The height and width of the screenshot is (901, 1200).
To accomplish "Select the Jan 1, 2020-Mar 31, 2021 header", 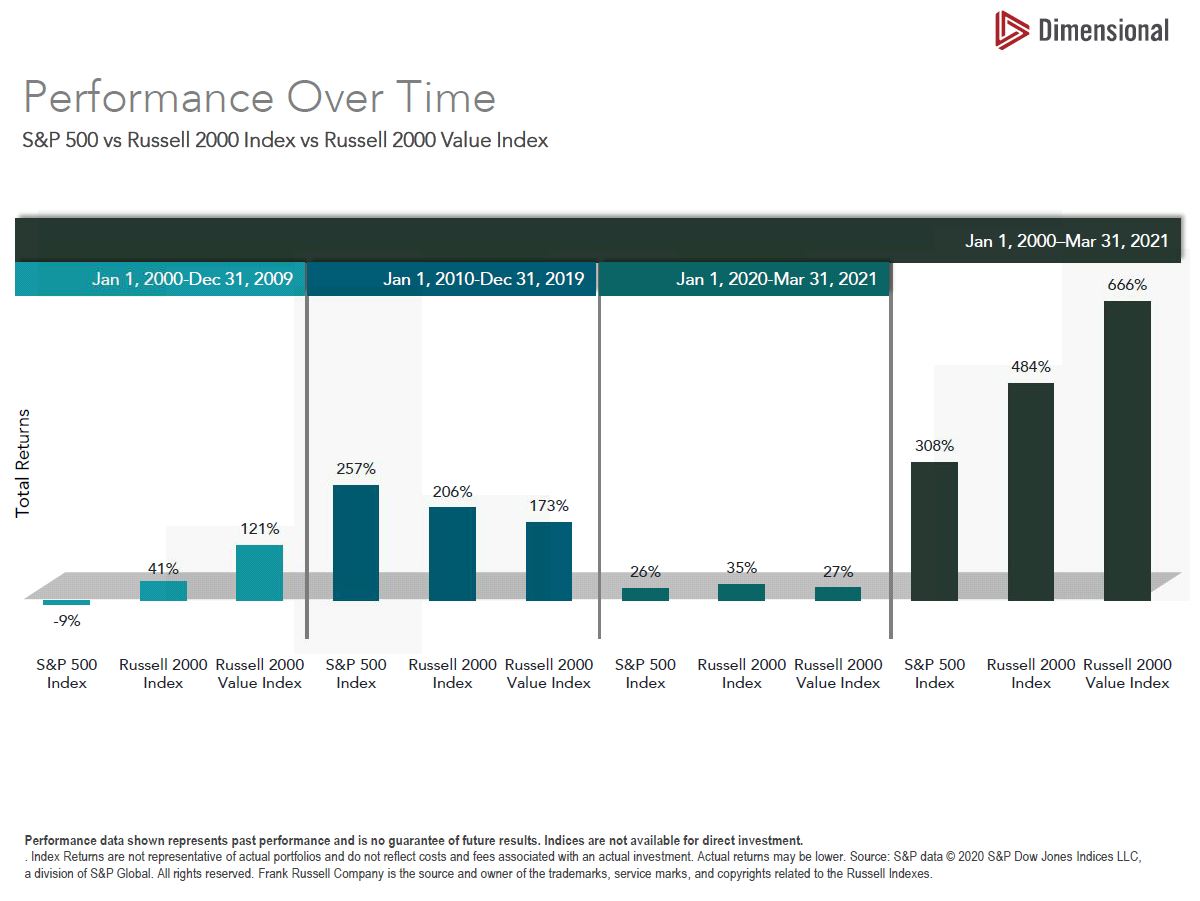I will pos(743,278).
